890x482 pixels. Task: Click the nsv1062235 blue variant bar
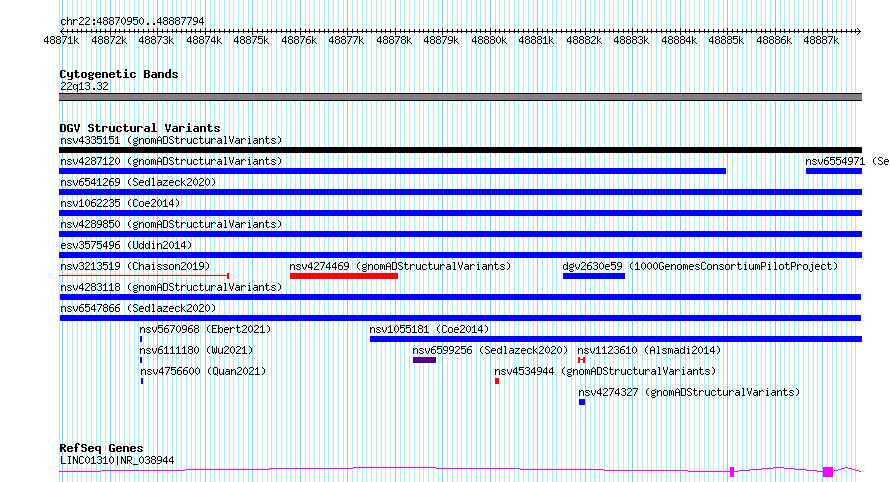click(460, 213)
